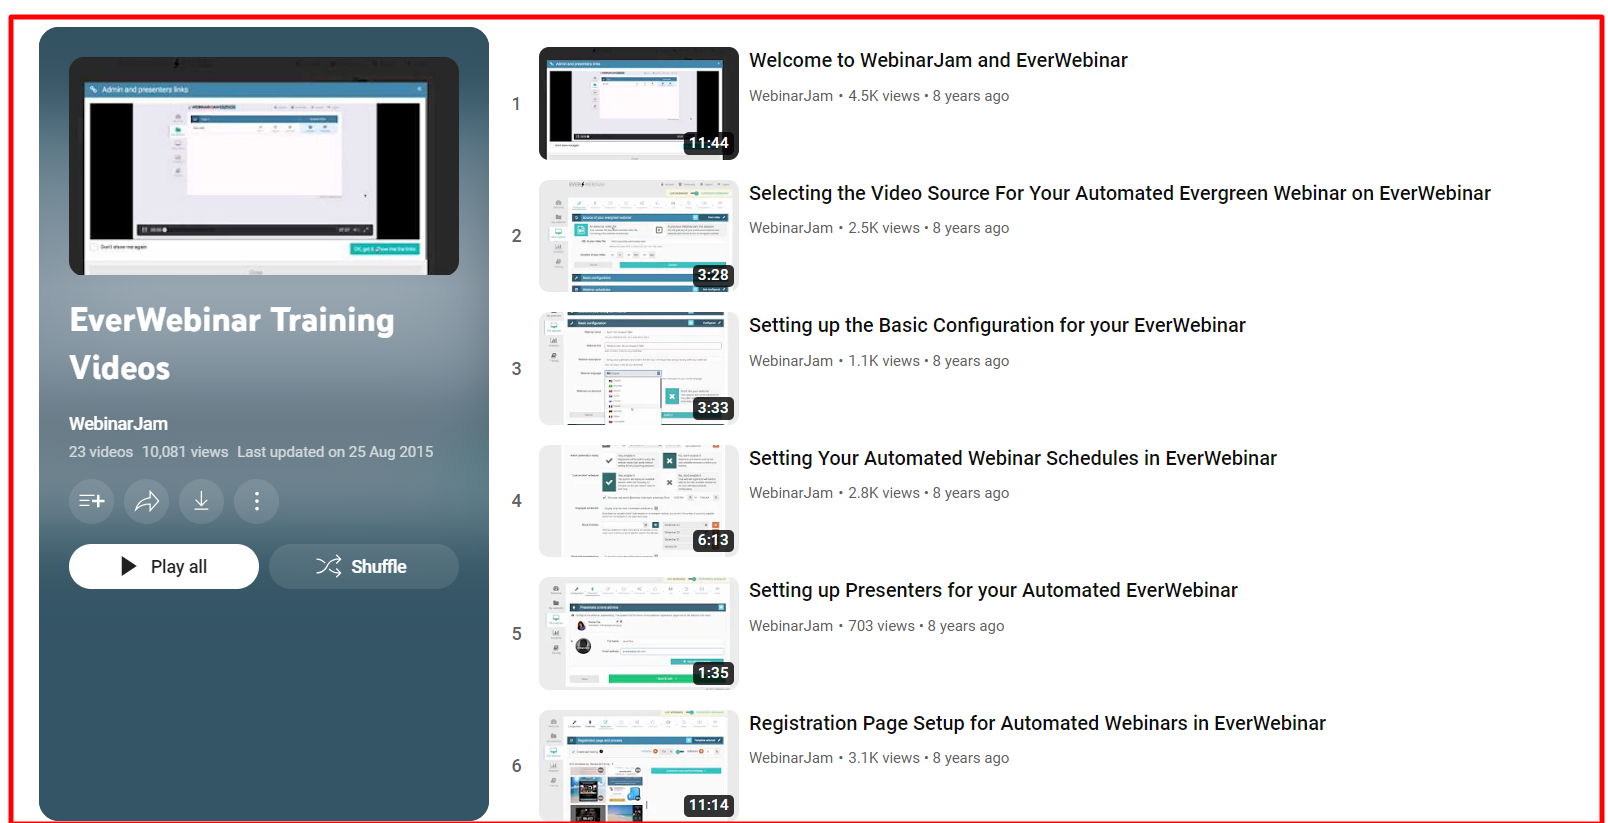
Task: Click 'Last updated on 25 Aug 2015' text
Action: click(335, 452)
